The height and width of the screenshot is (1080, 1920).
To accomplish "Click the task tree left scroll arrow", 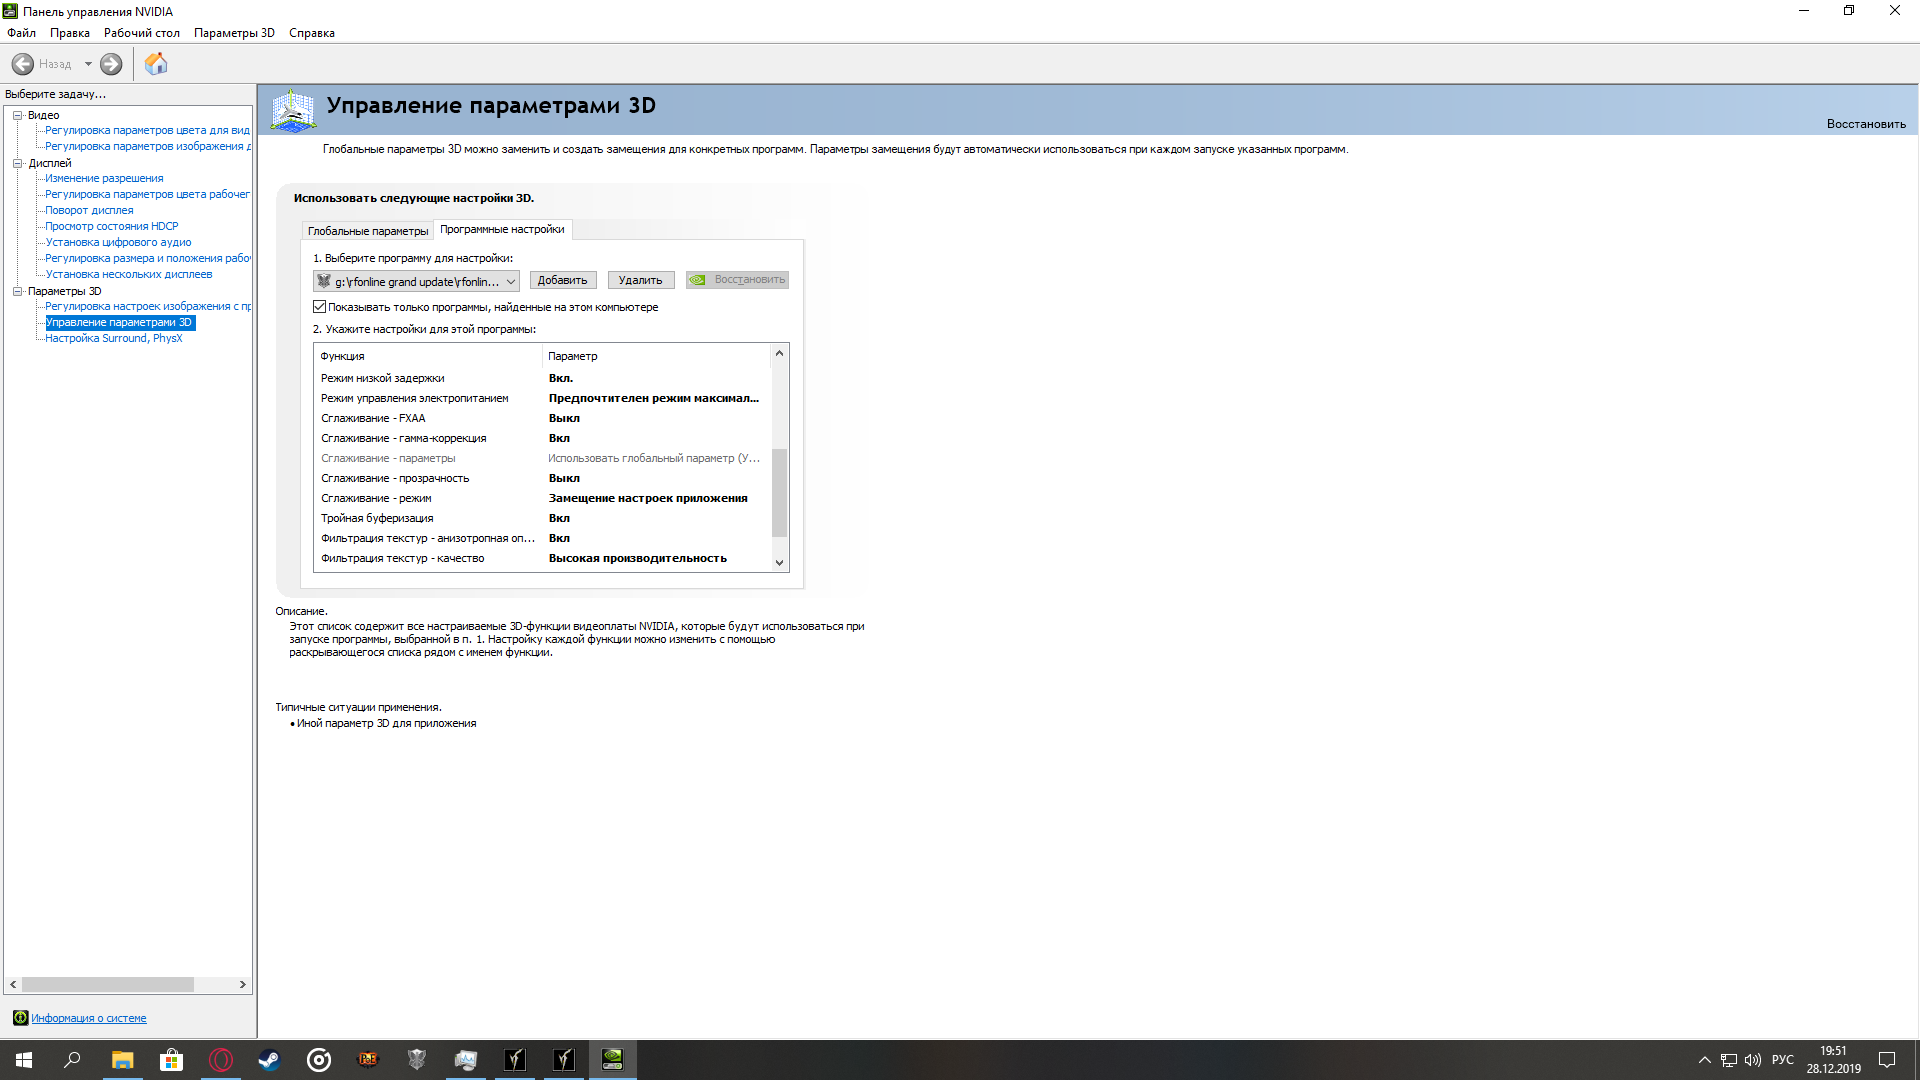I will [13, 985].
